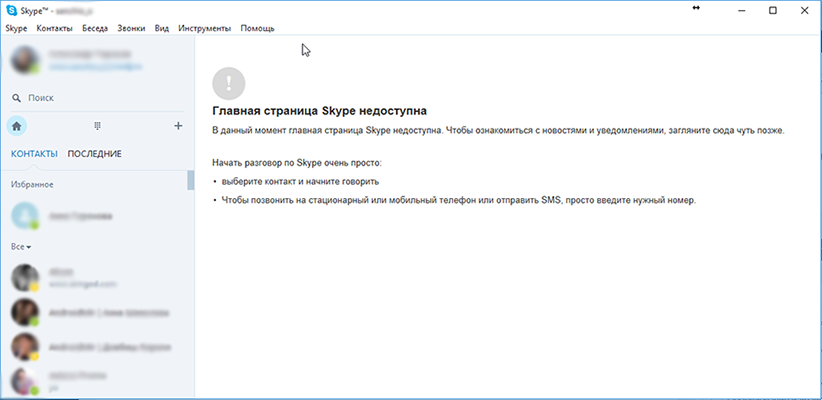Go to the Skype home icon
822x400 pixels.
tap(17, 126)
